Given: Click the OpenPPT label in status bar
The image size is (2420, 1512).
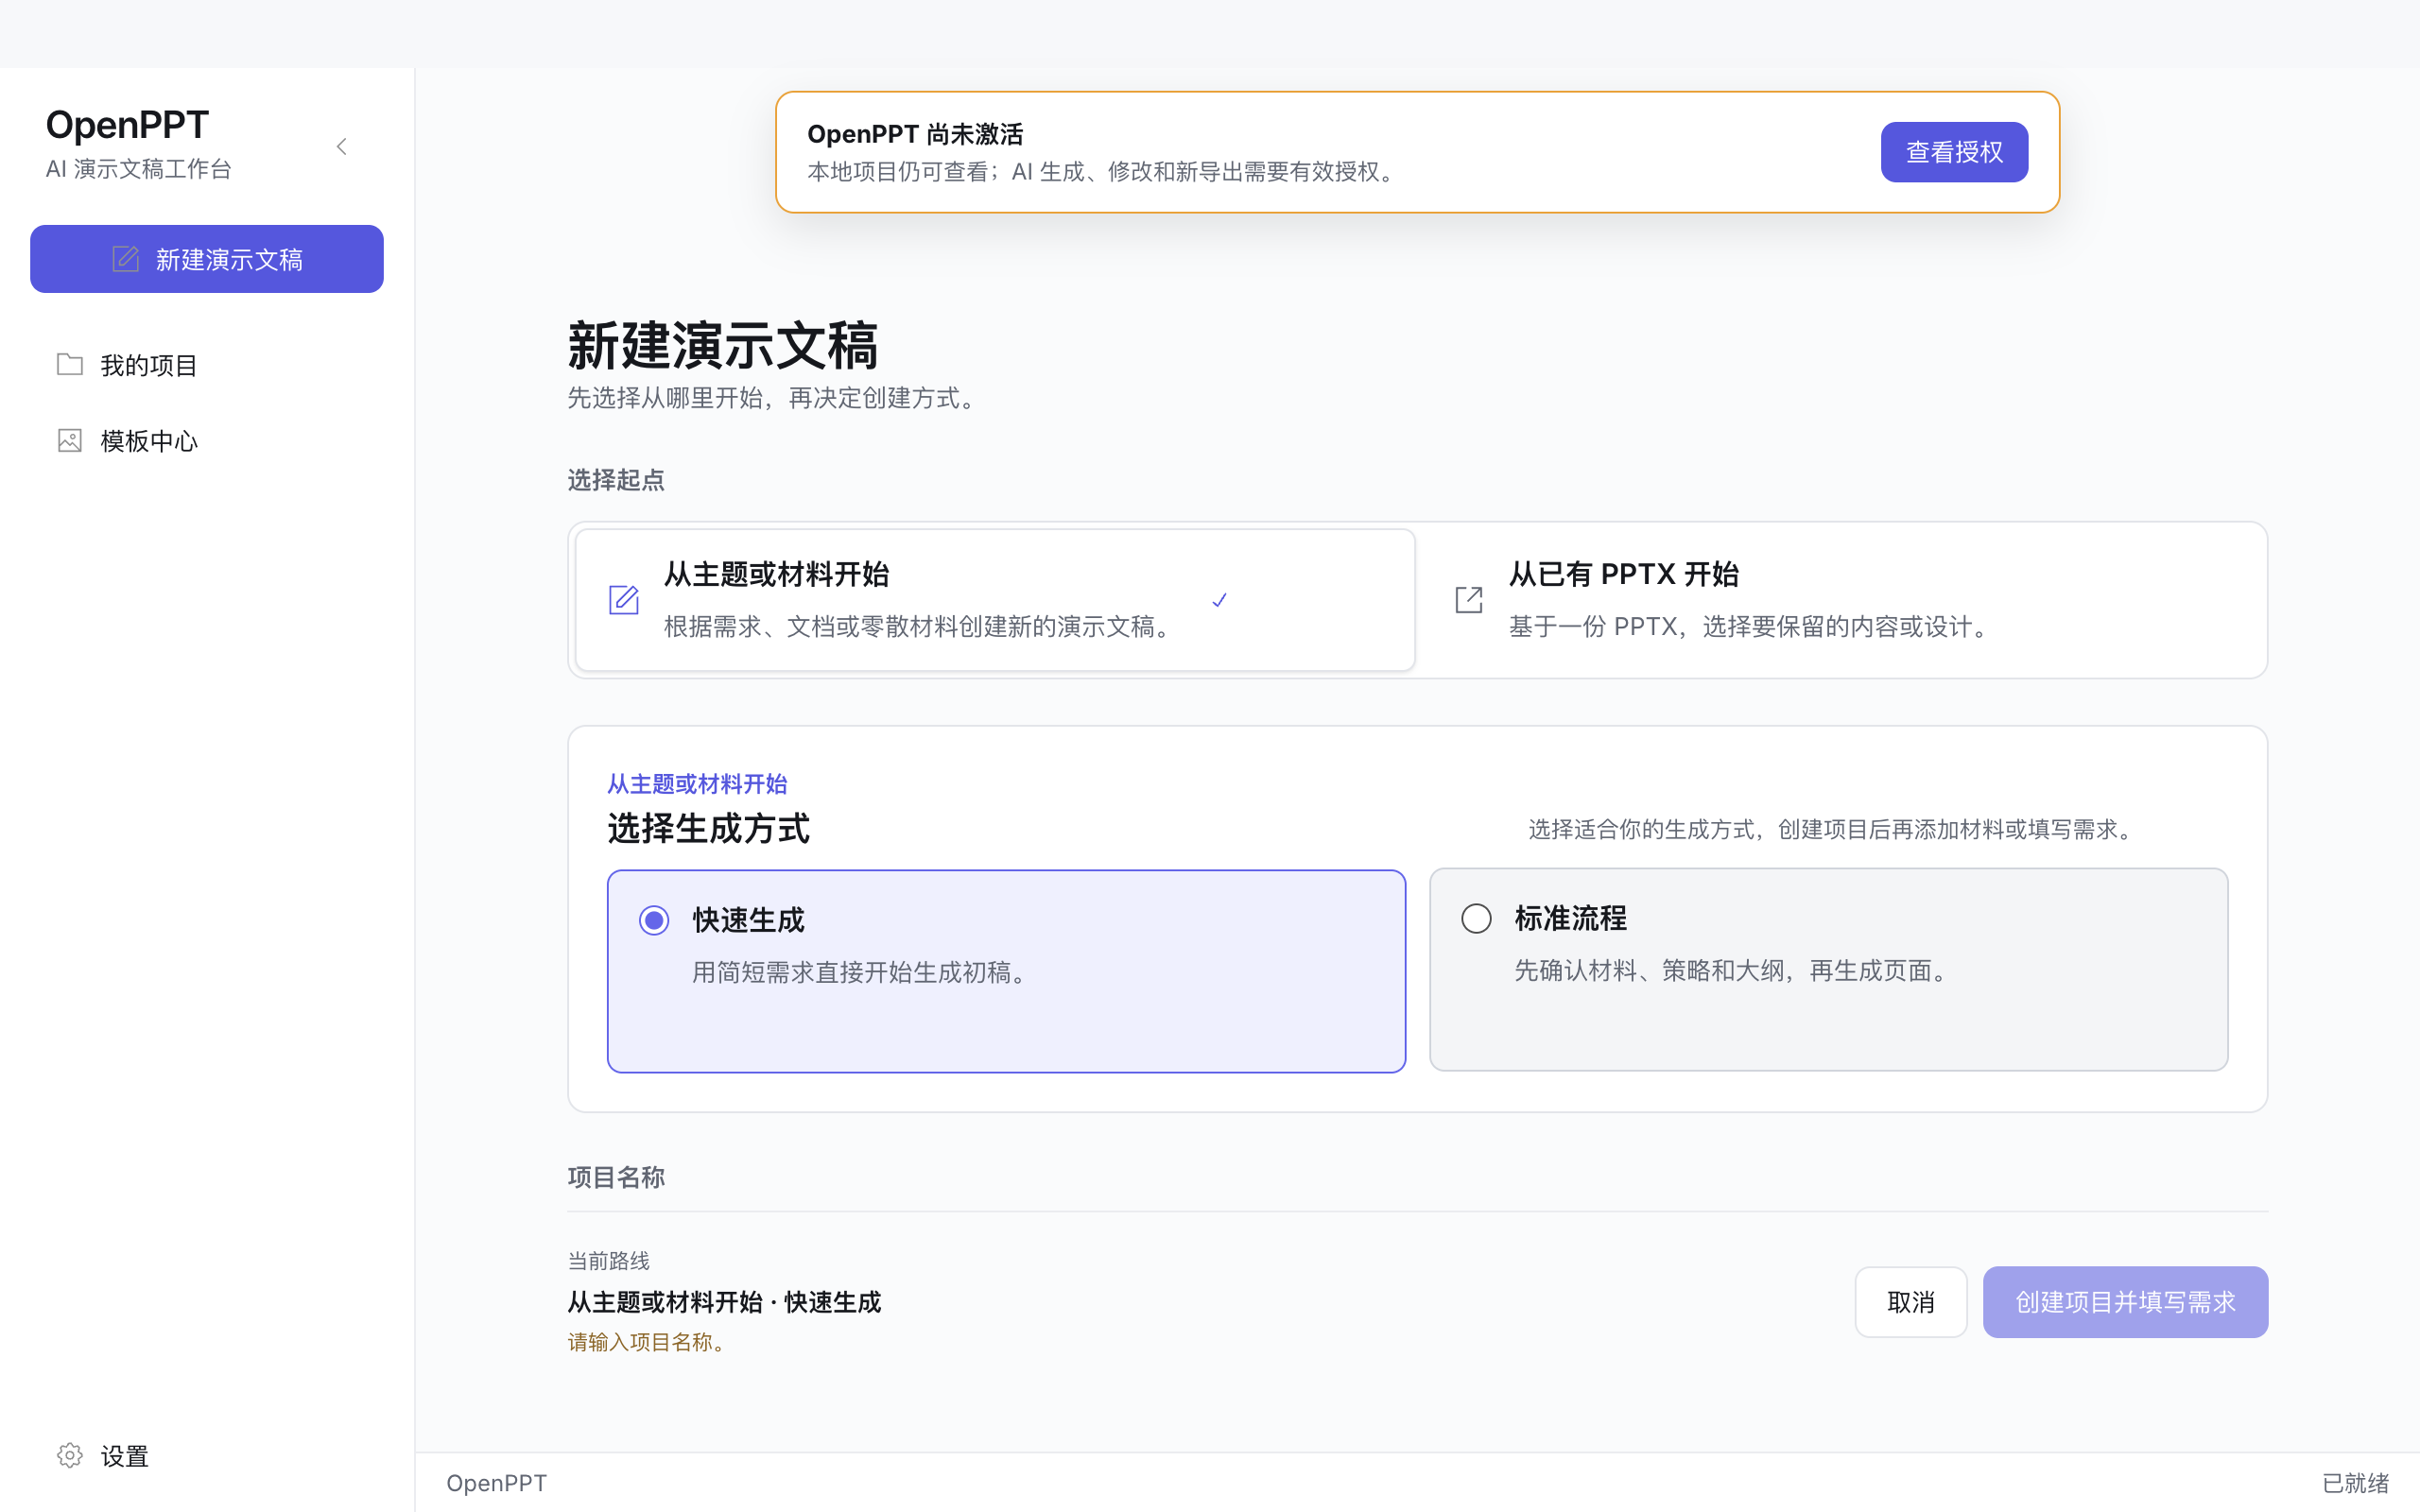Looking at the screenshot, I should [x=496, y=1483].
